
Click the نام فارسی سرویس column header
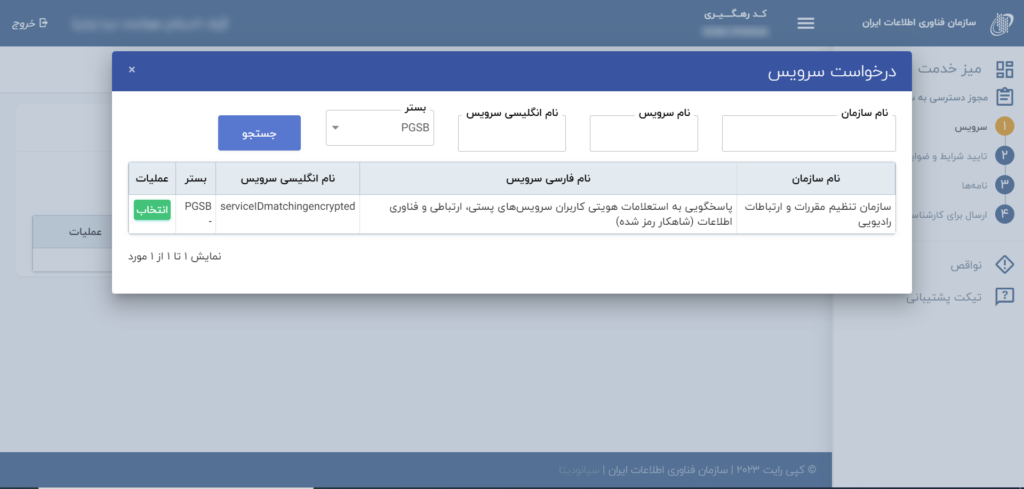[547, 178]
